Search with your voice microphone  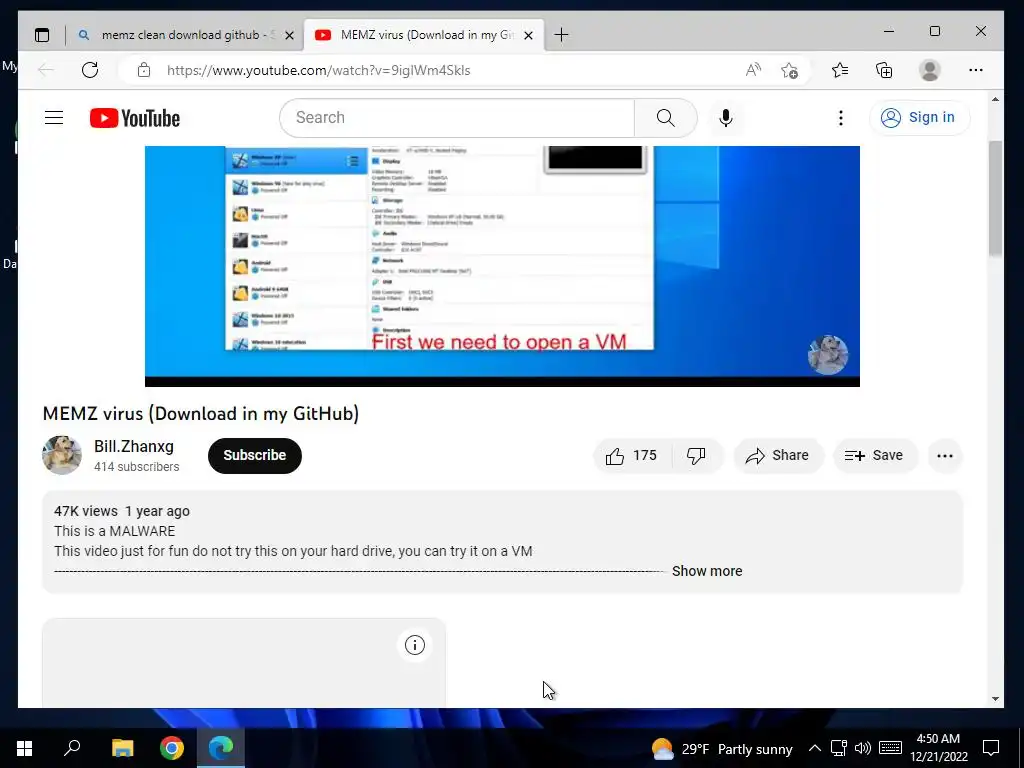click(726, 118)
